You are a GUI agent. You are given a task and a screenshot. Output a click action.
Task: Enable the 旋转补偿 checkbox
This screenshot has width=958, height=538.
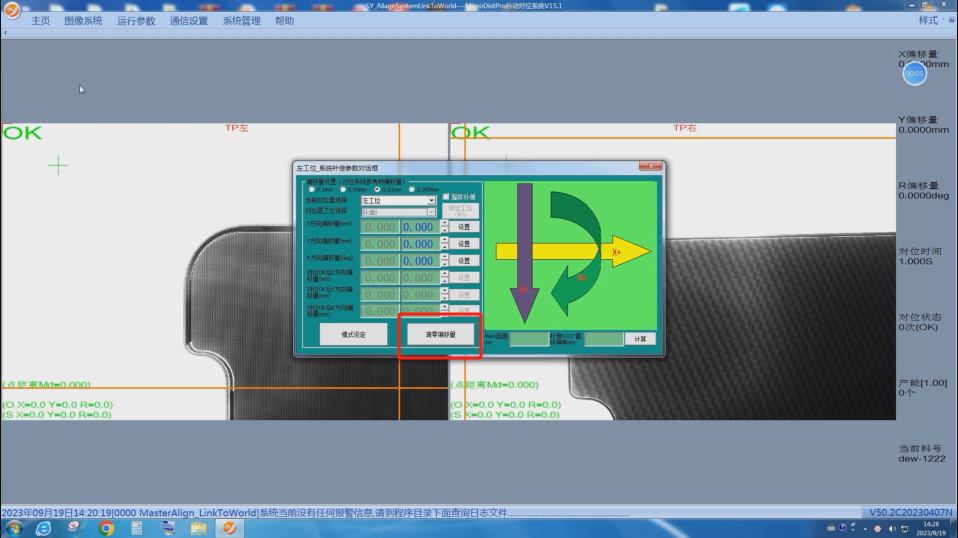pyautogui.click(x=446, y=197)
